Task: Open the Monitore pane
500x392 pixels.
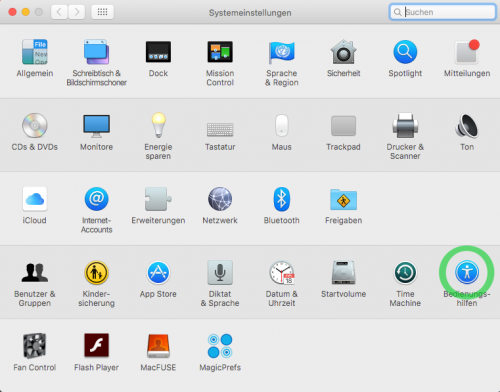Action: coord(96,126)
